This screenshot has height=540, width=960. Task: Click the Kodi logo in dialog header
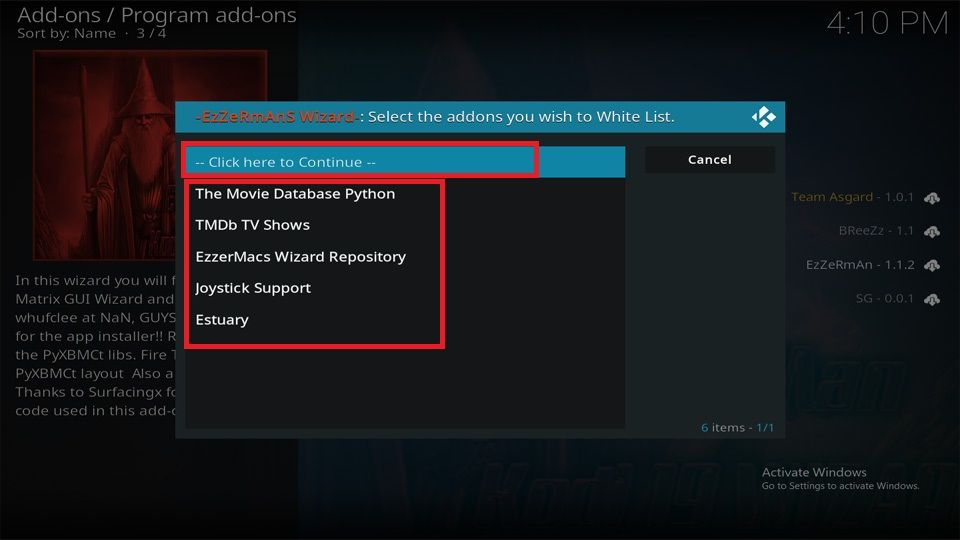click(x=763, y=117)
